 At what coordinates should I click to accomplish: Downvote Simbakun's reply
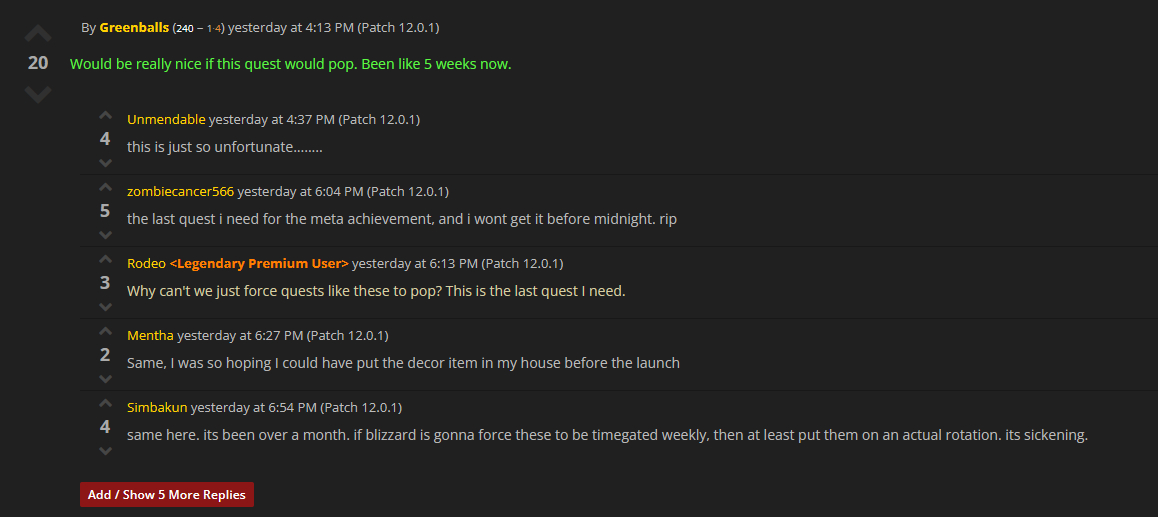coord(105,450)
